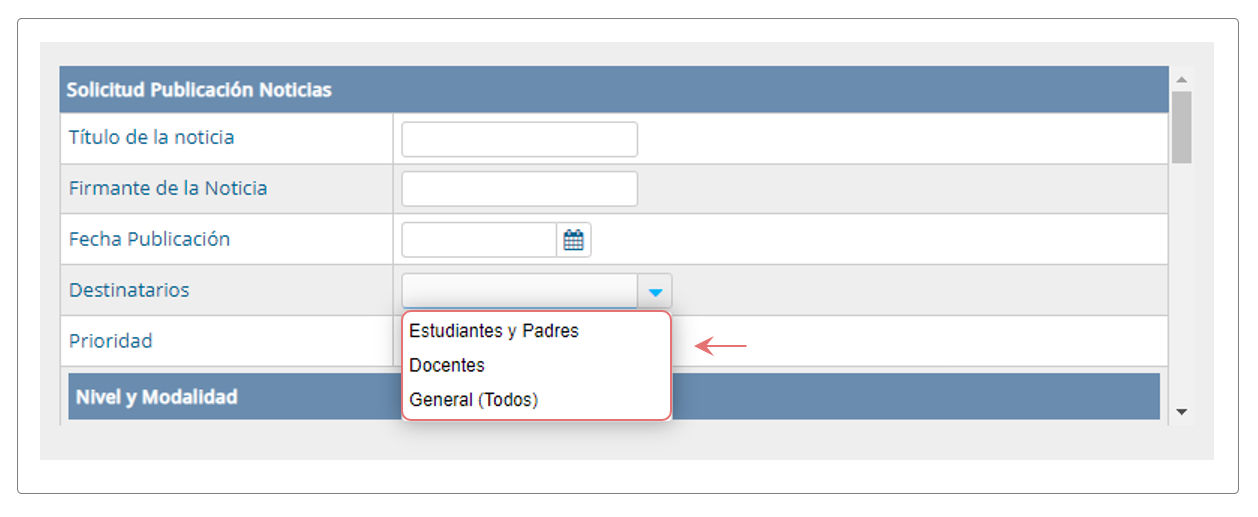This screenshot has height=517, width=1258.
Task: Open the calendar date picker icon
Action: pos(574,240)
